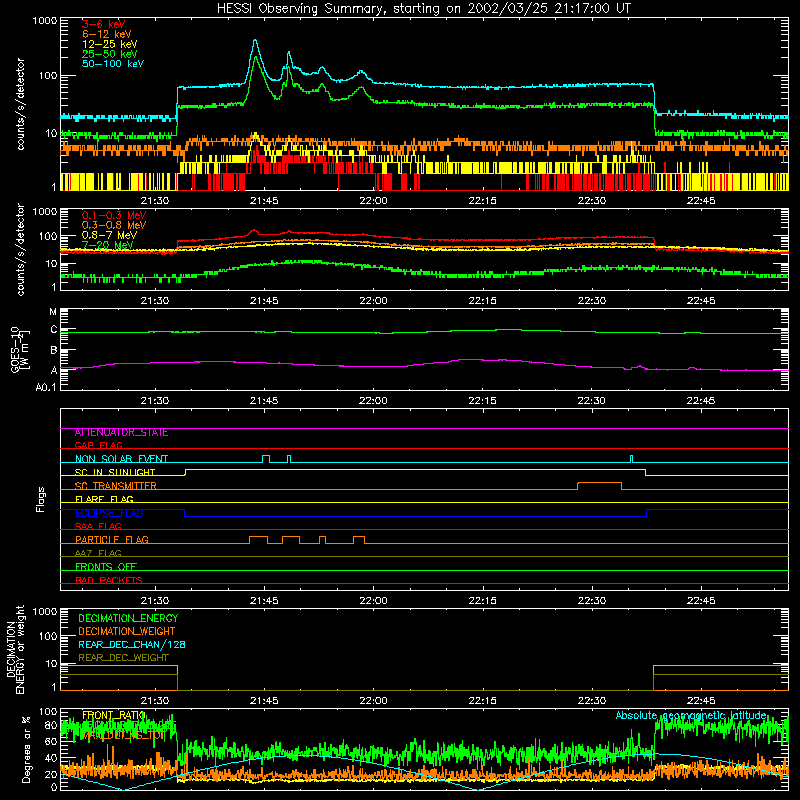Select the GAP_FLAG label
This screenshot has width=800, height=800.
pyautogui.click(x=99, y=445)
